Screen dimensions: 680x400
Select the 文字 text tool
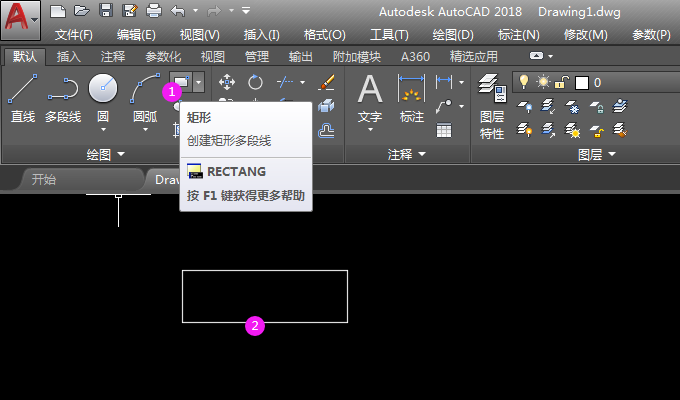click(x=370, y=98)
